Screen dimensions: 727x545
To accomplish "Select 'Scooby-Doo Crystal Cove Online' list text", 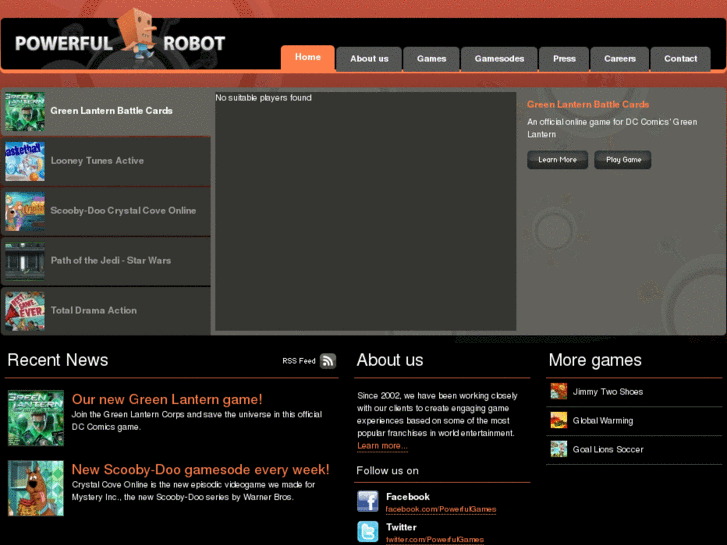I will pos(123,211).
